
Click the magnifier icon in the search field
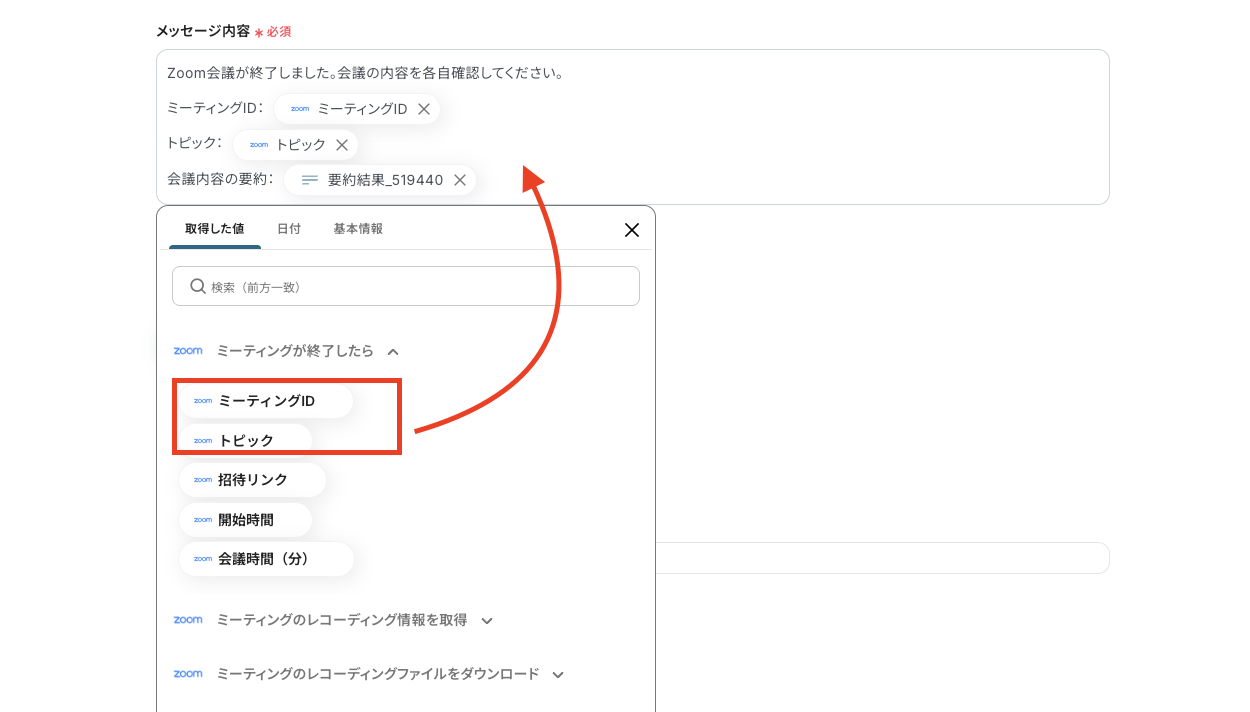click(197, 286)
